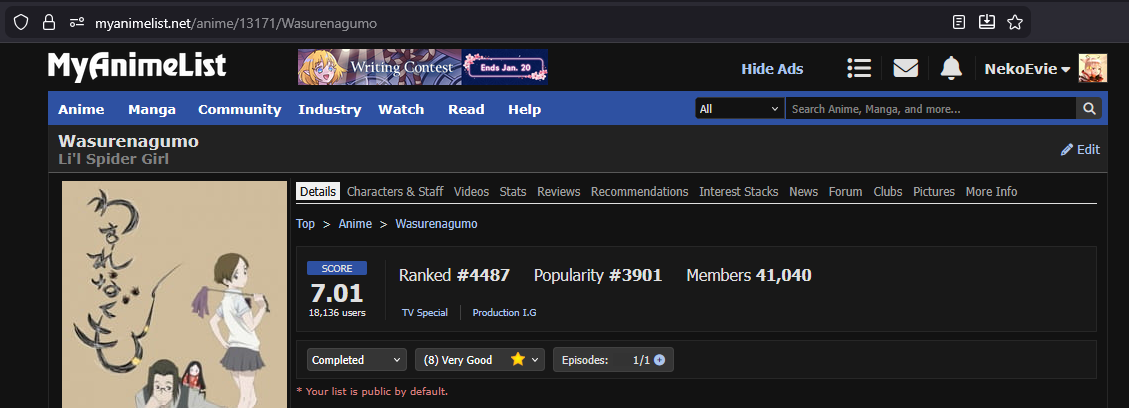The height and width of the screenshot is (408, 1129).
Task: Select the Details tab
Action: tap(318, 191)
